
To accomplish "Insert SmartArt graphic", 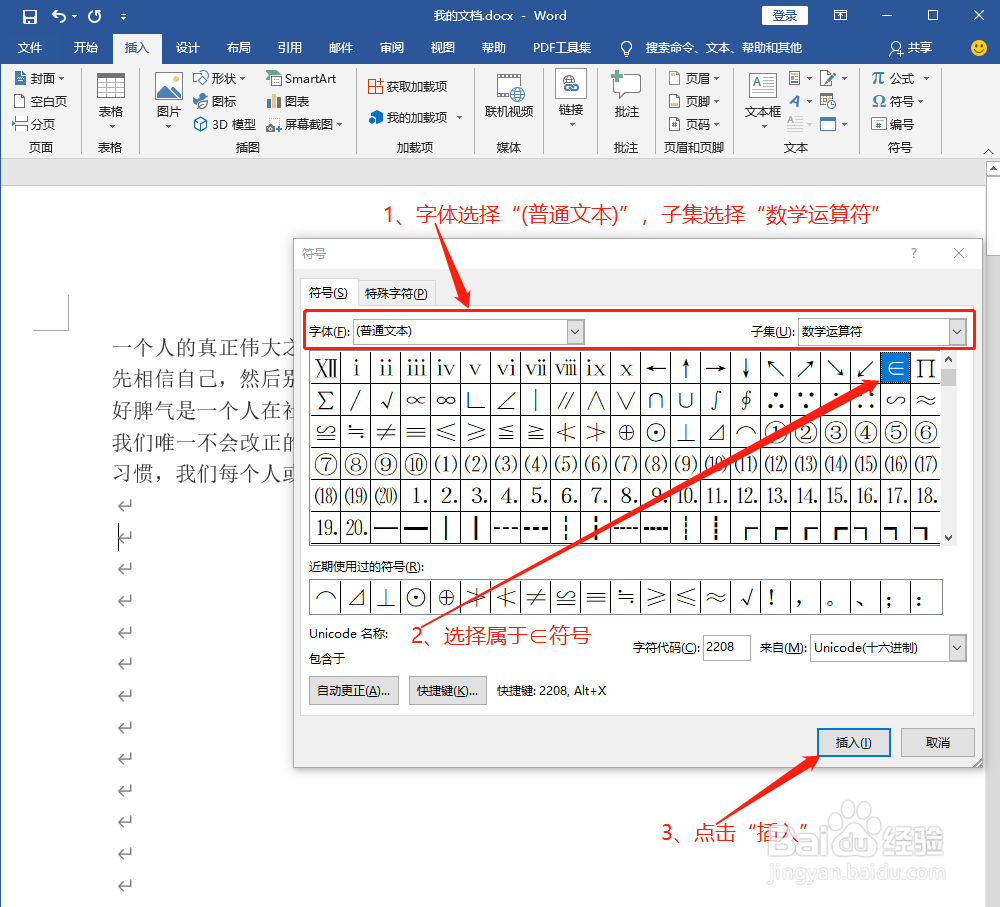I will [301, 78].
